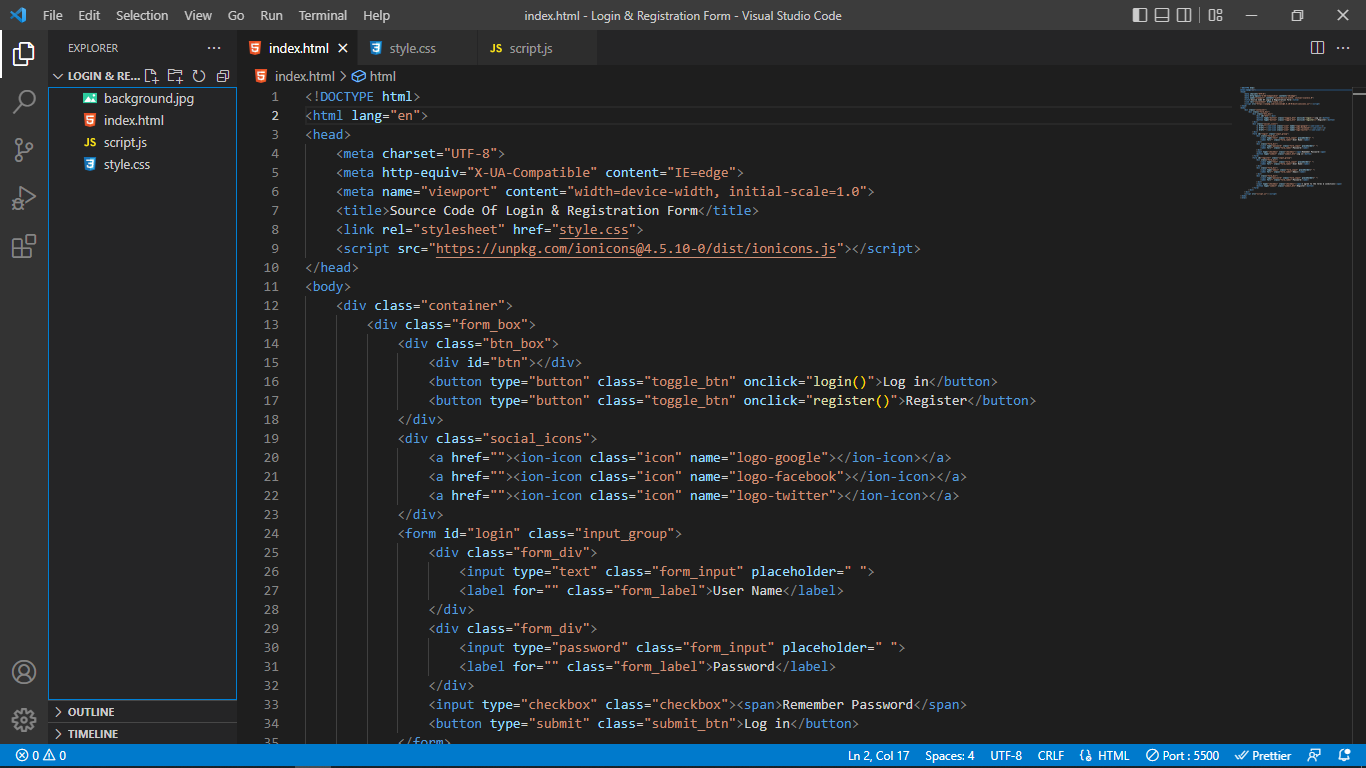Viewport: 1366px width, 768px height.
Task: Expand the OUTLINE section
Action: point(90,711)
